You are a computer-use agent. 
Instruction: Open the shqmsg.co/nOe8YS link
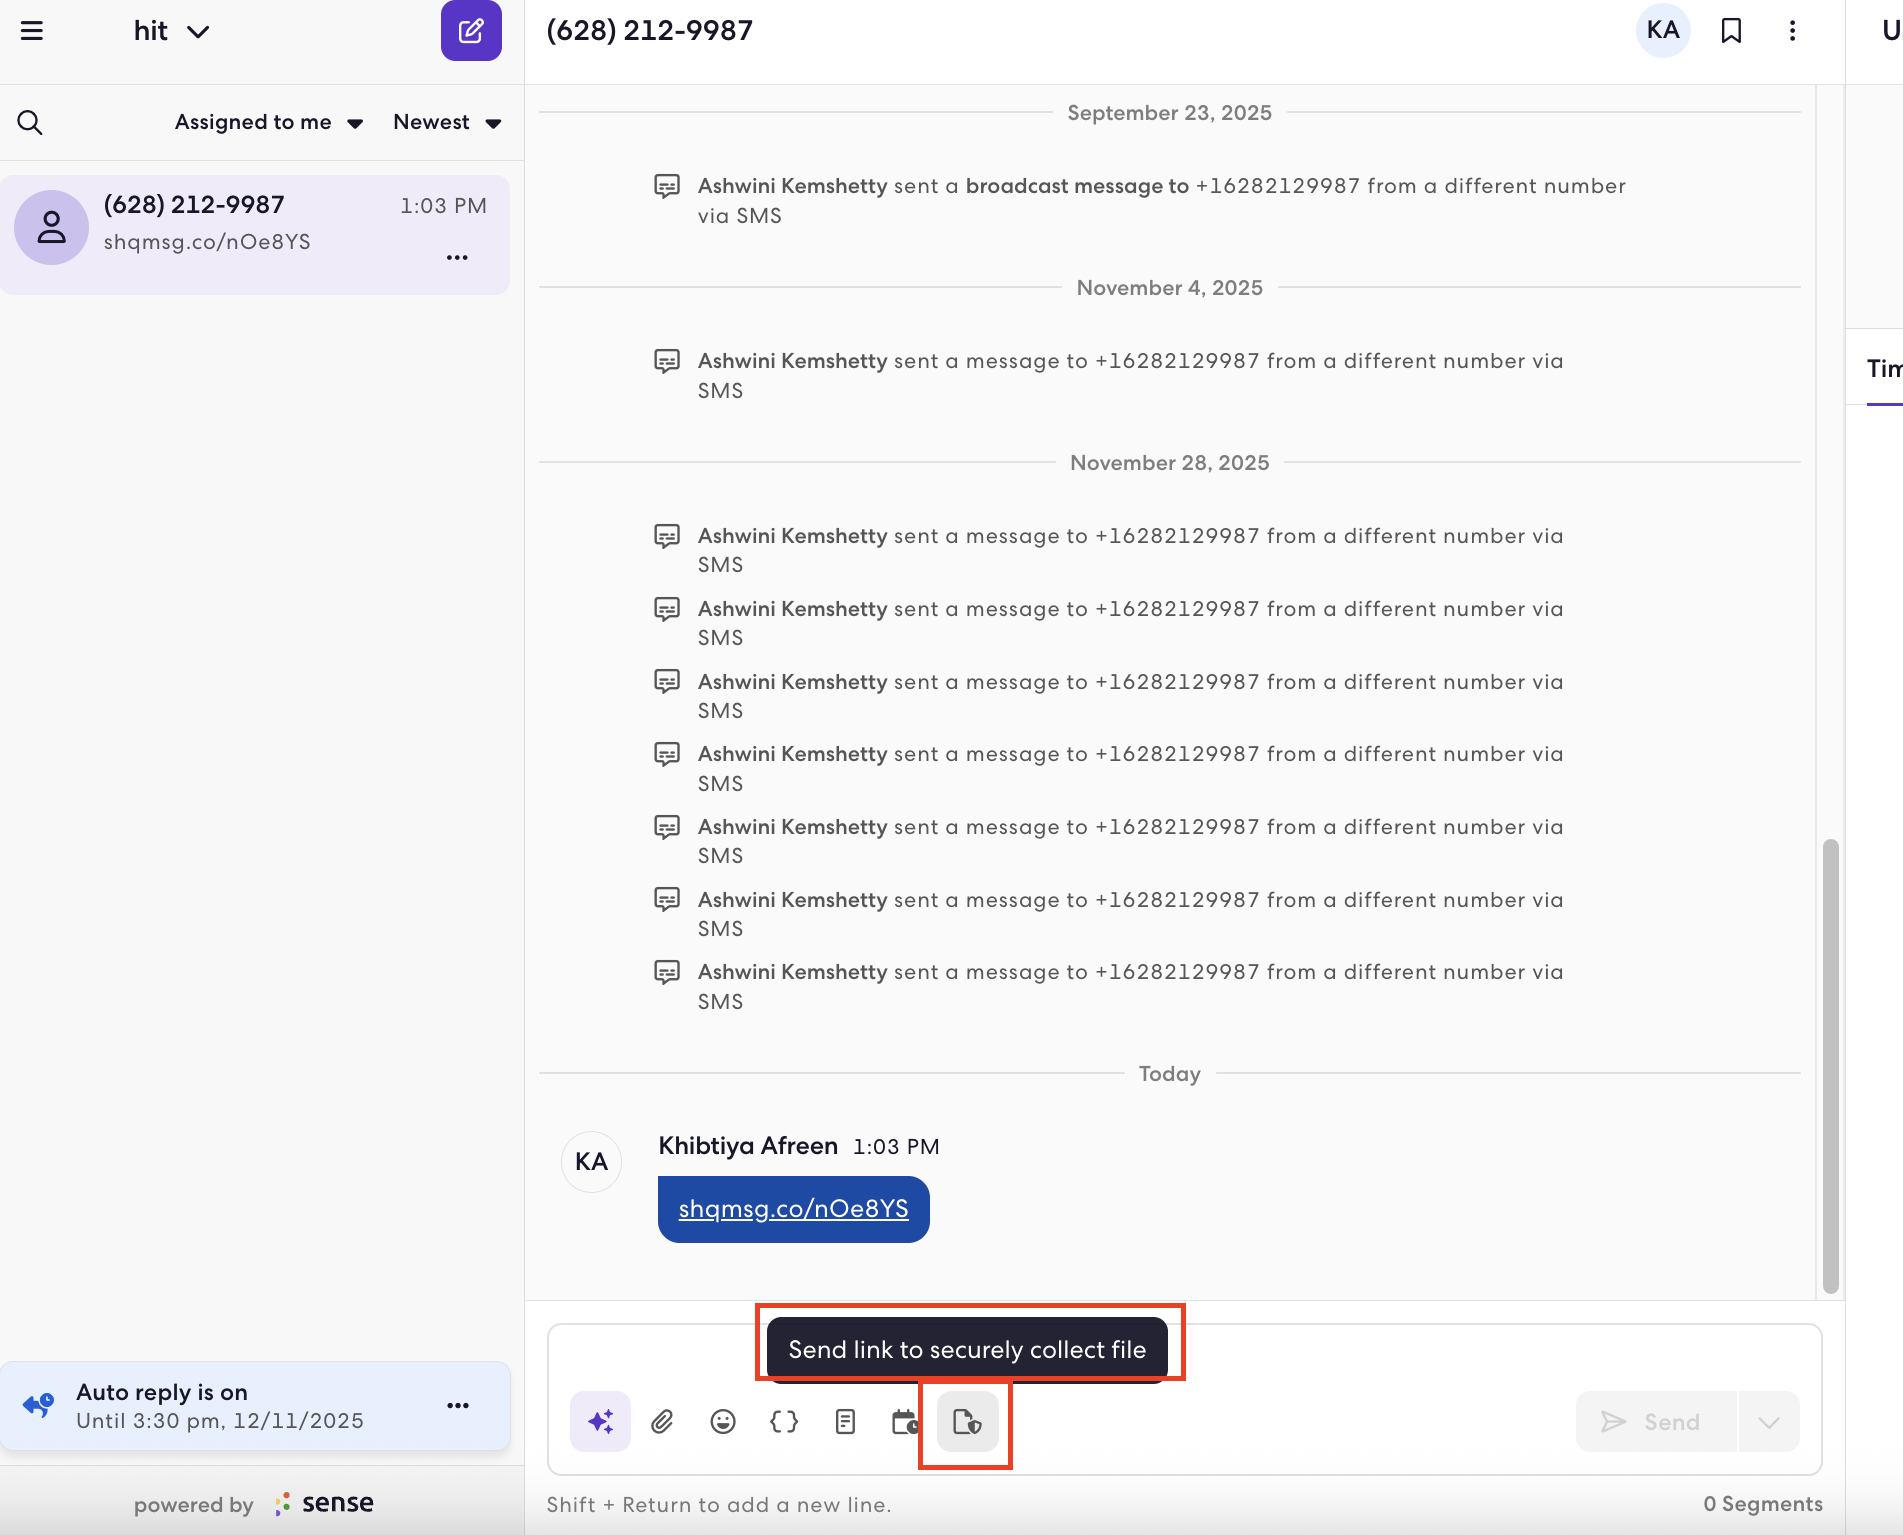(793, 1209)
